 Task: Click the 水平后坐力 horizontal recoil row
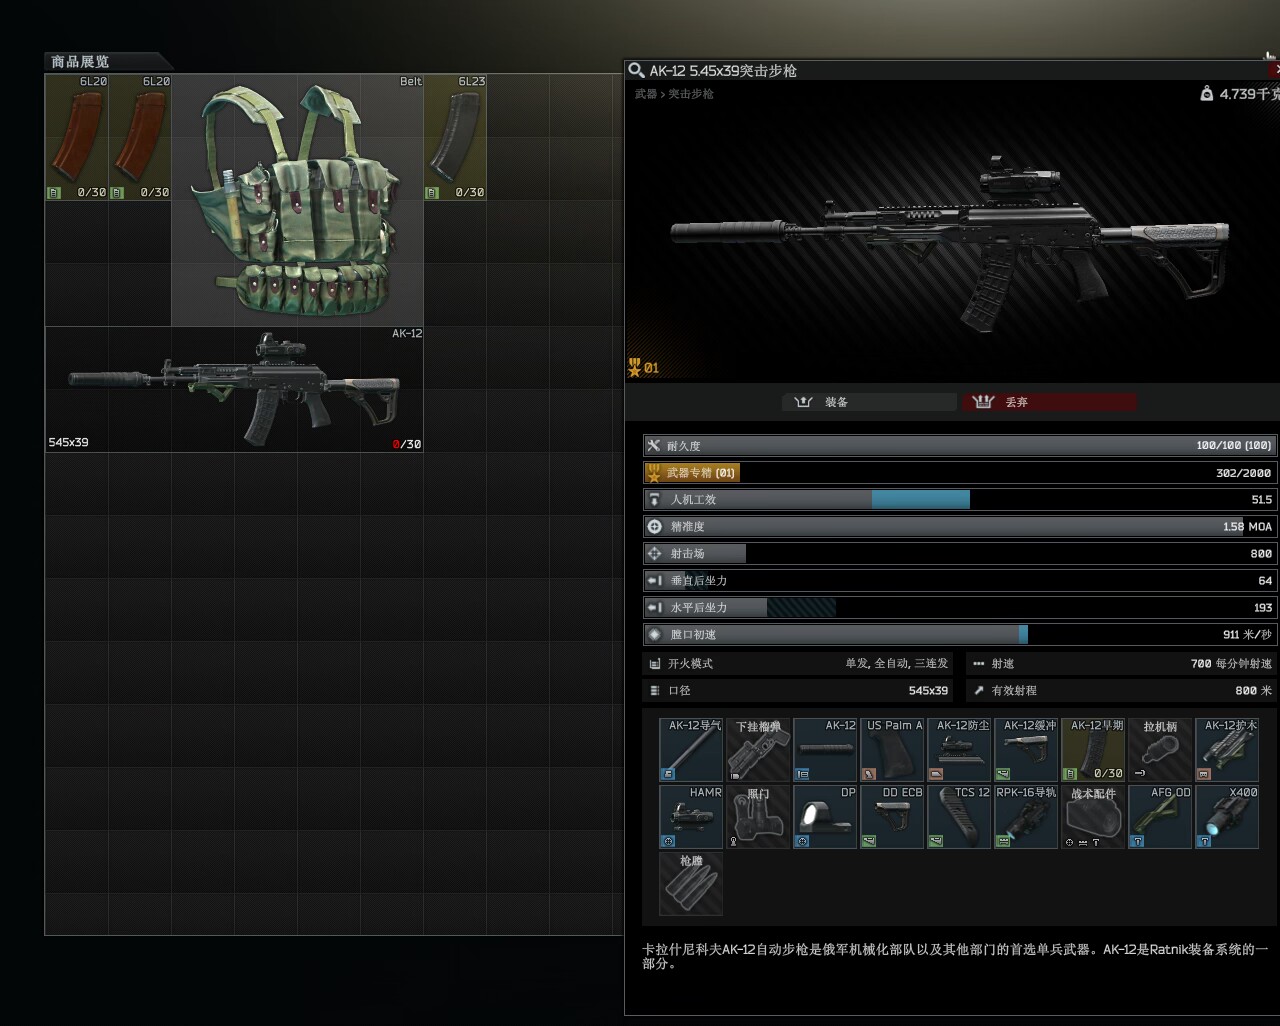click(x=960, y=607)
